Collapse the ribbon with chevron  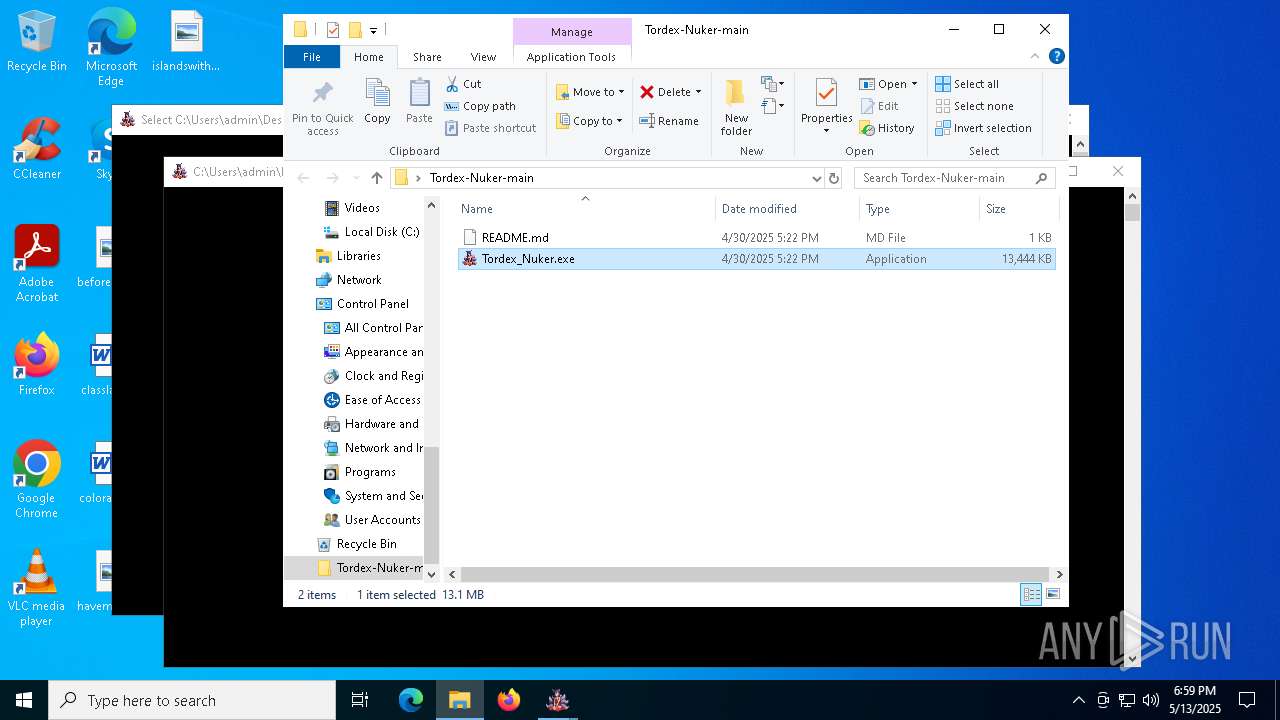click(x=1035, y=56)
